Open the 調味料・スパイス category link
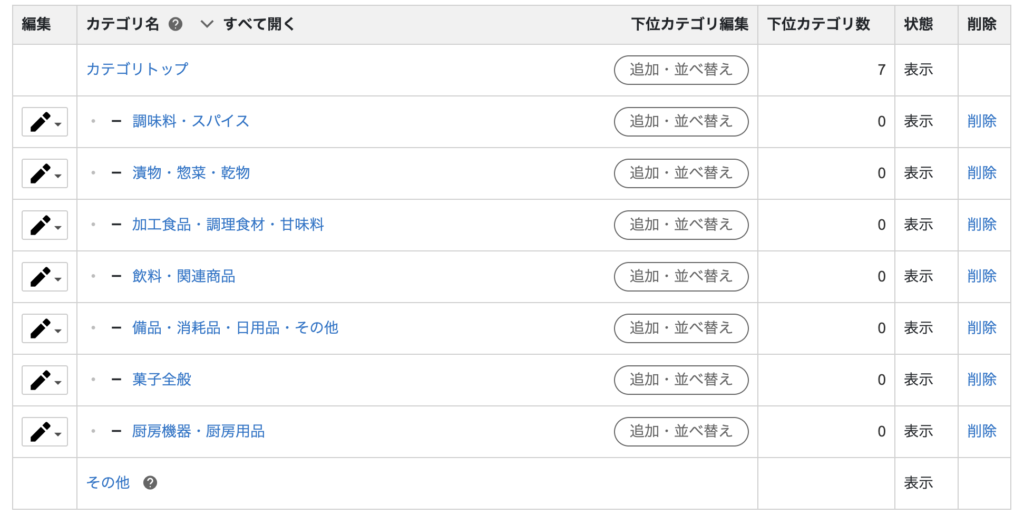Viewport: 1024px width, 524px height. click(x=191, y=121)
